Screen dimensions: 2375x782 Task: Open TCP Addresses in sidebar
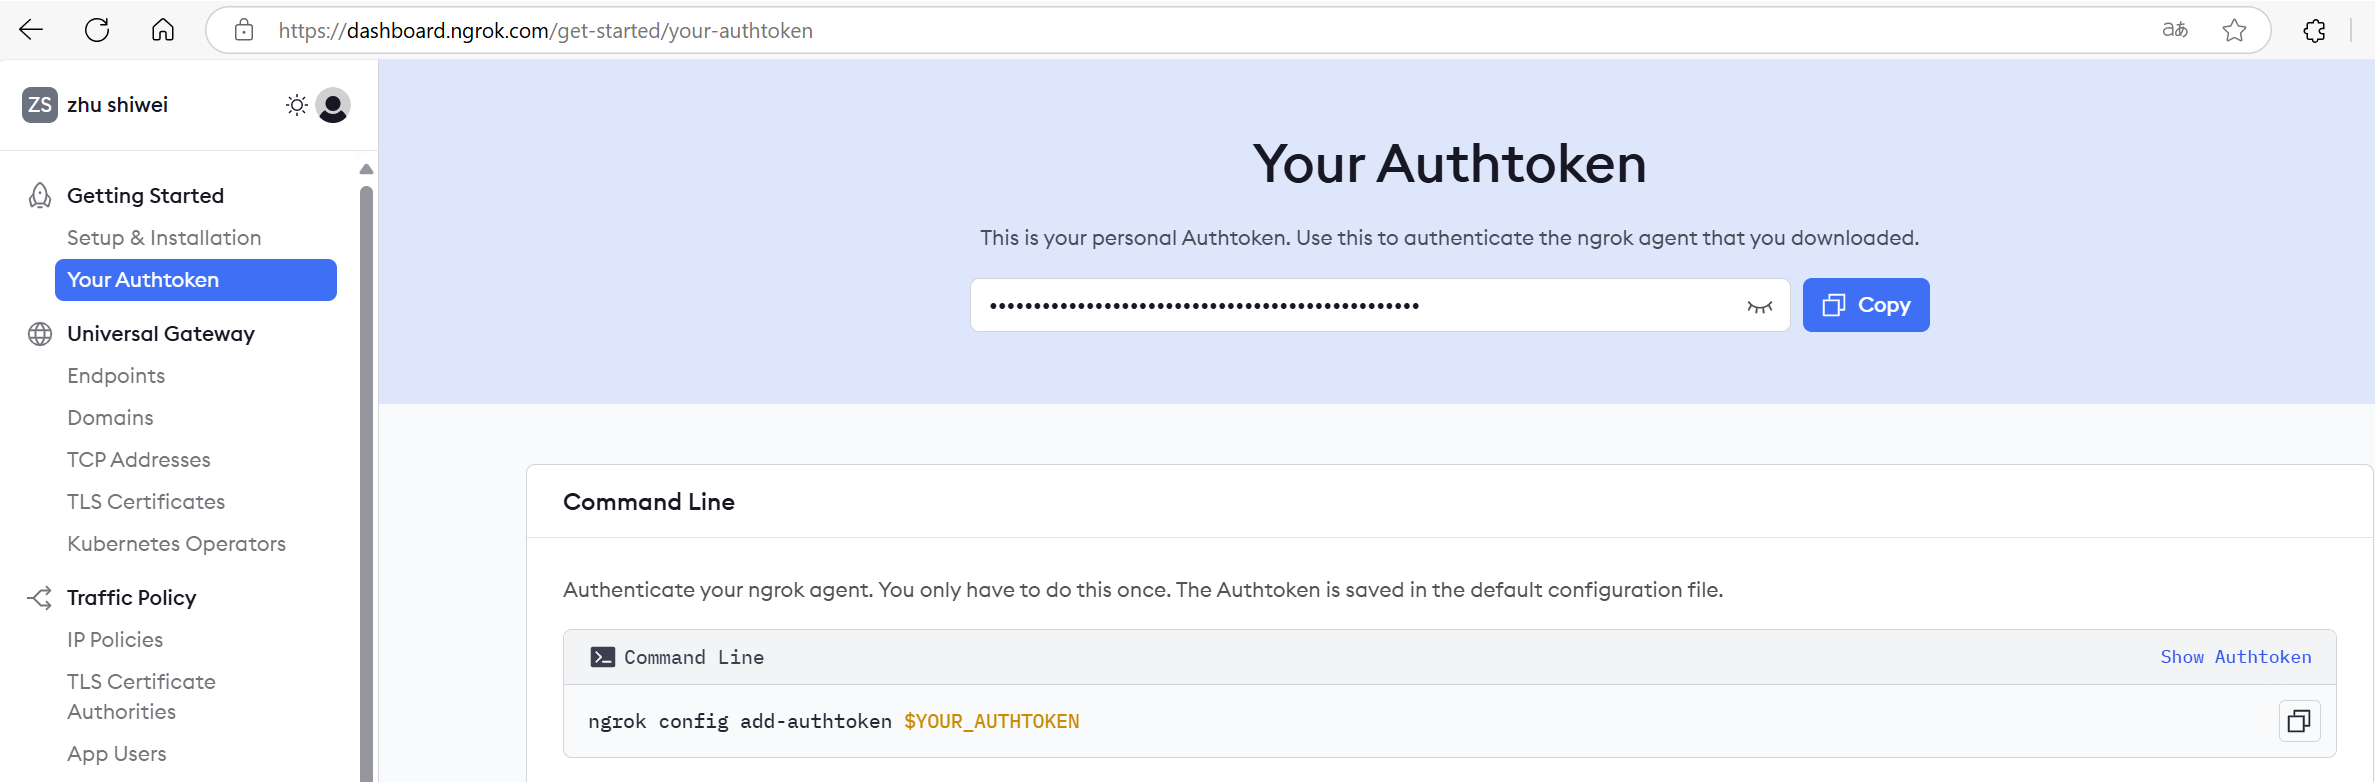(x=139, y=460)
